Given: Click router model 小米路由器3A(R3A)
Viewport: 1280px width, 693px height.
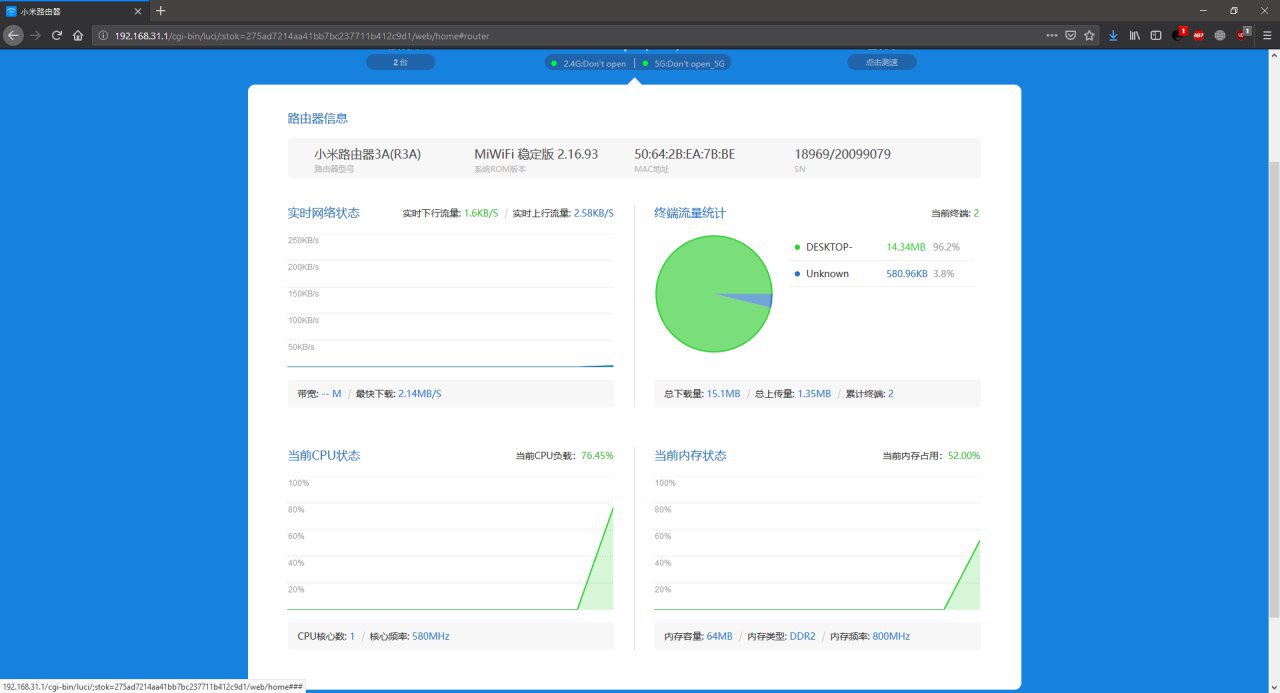Looking at the screenshot, I should pyautogui.click(x=367, y=154).
